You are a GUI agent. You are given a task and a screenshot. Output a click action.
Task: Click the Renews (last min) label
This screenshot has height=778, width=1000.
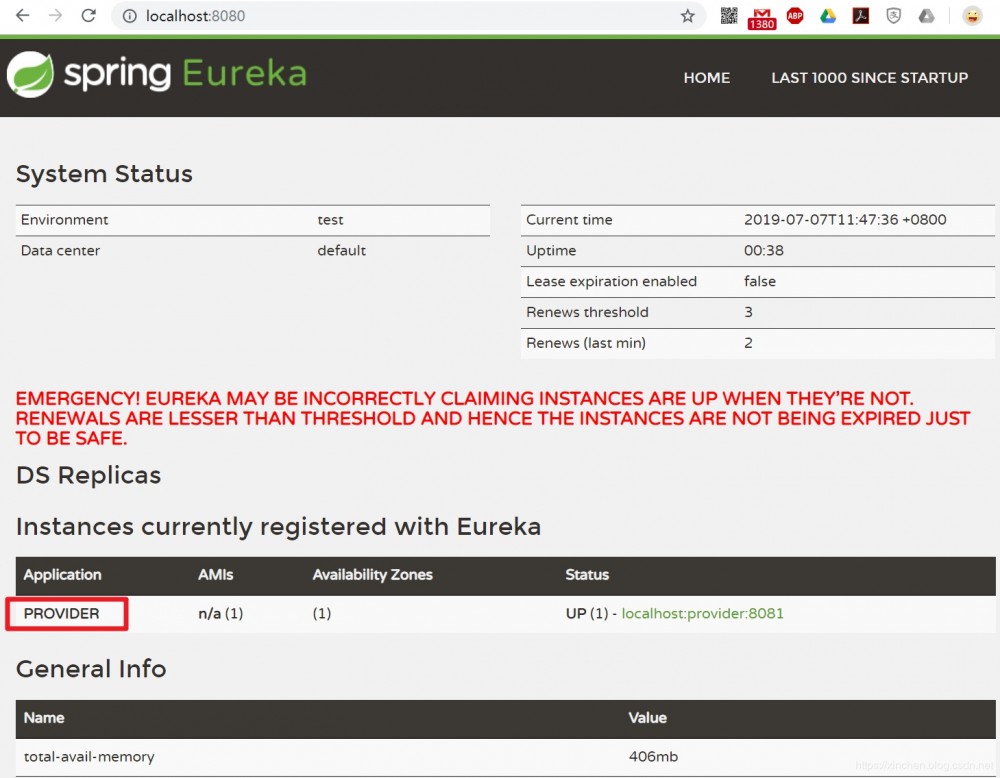click(x=585, y=343)
